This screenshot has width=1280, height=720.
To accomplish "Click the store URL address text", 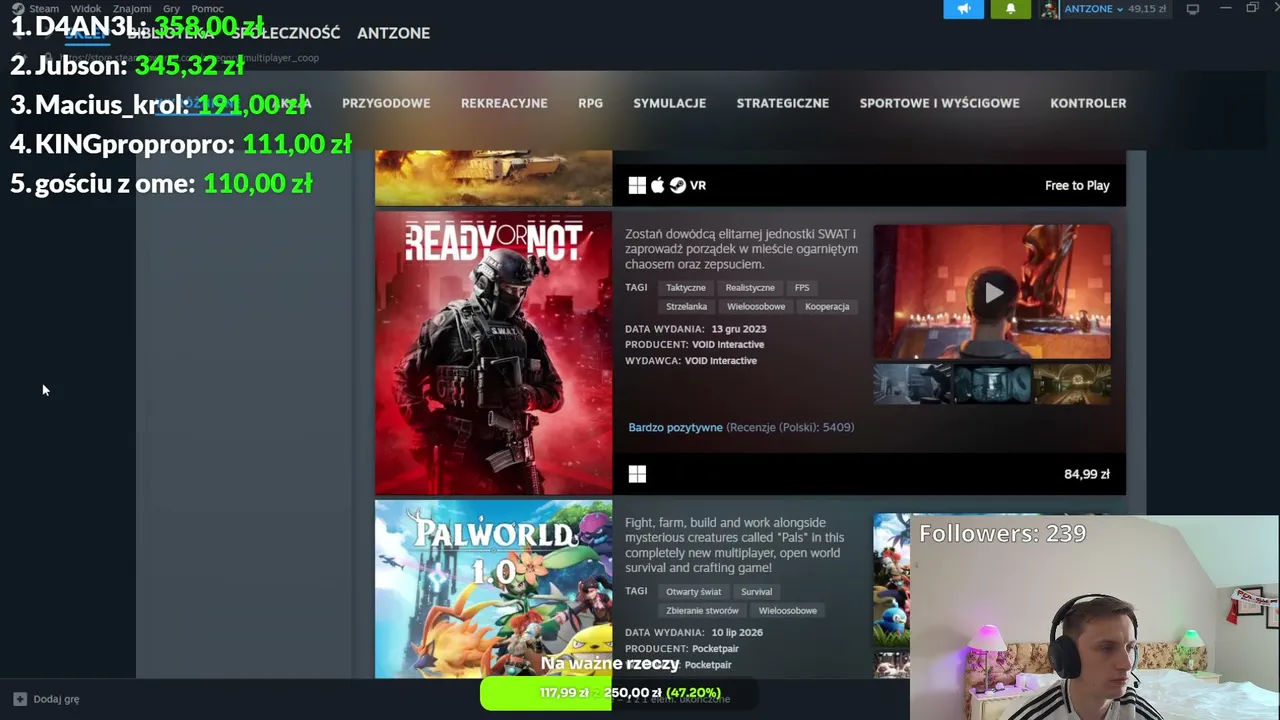I will [192, 57].
